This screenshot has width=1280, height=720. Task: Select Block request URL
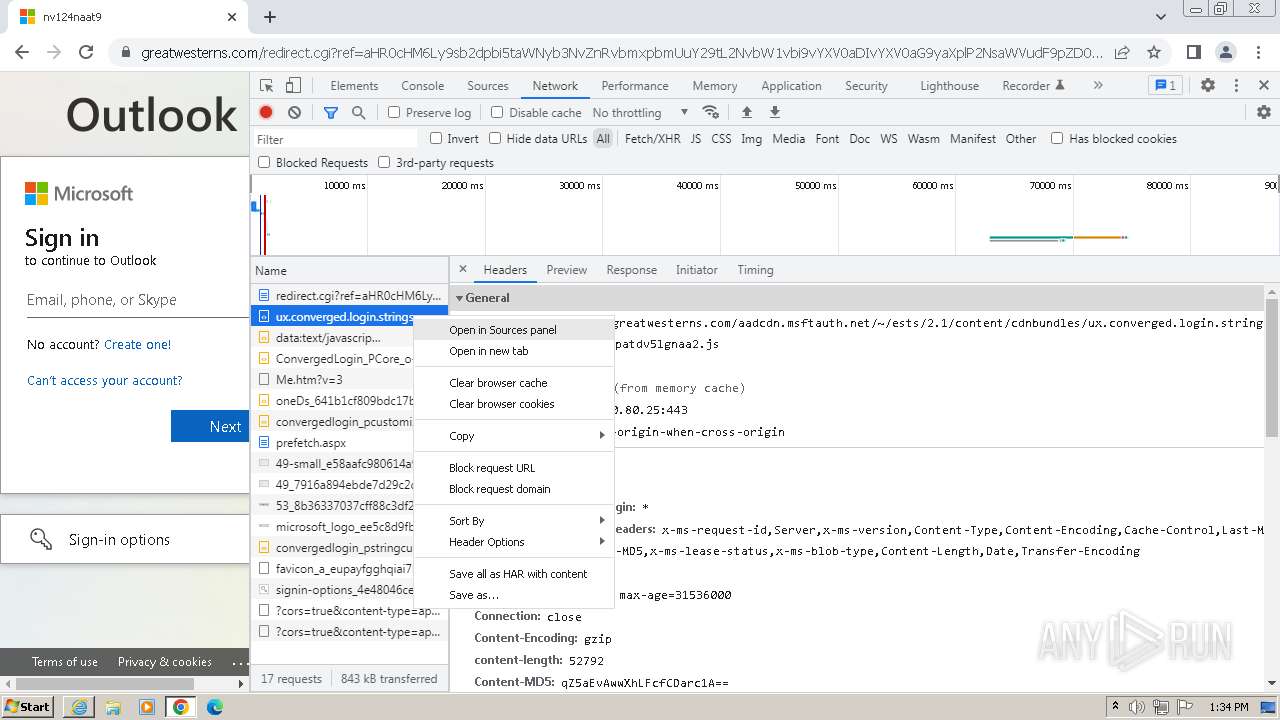click(x=514, y=468)
